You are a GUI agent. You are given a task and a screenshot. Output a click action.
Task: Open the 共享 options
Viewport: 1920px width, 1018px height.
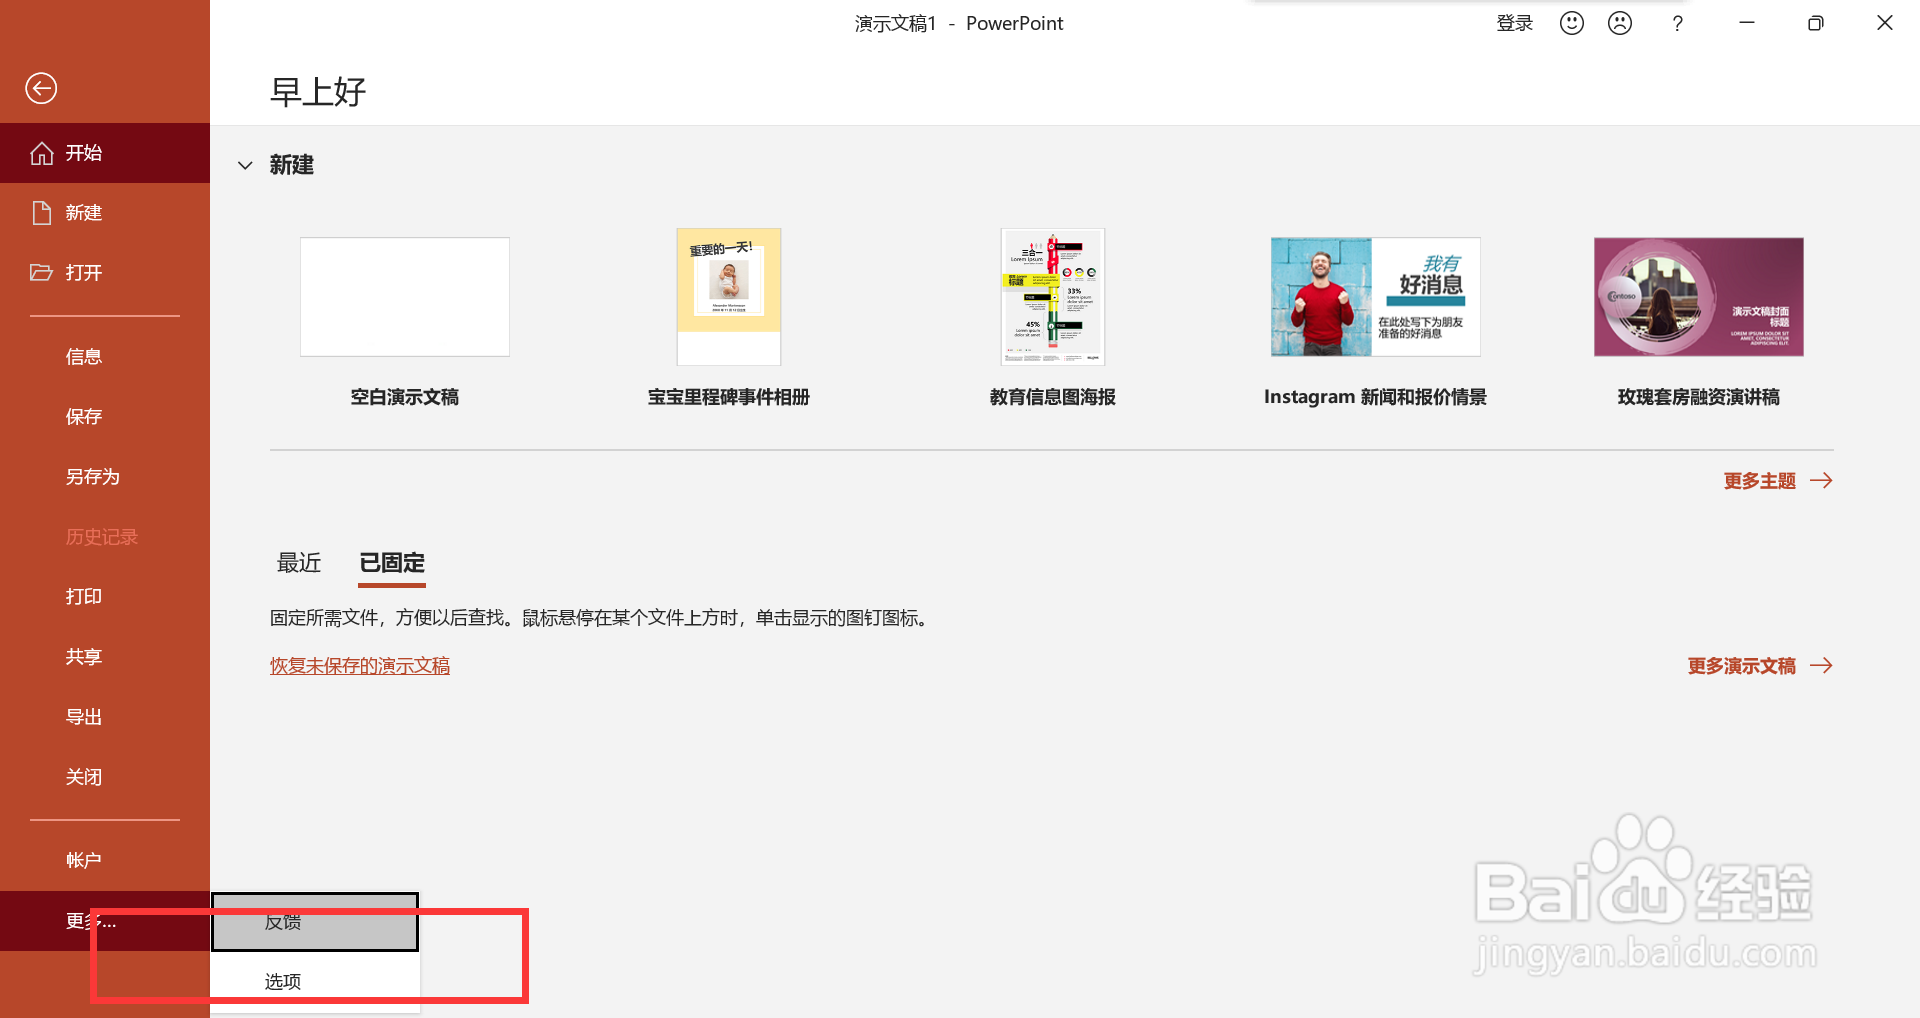coord(105,657)
